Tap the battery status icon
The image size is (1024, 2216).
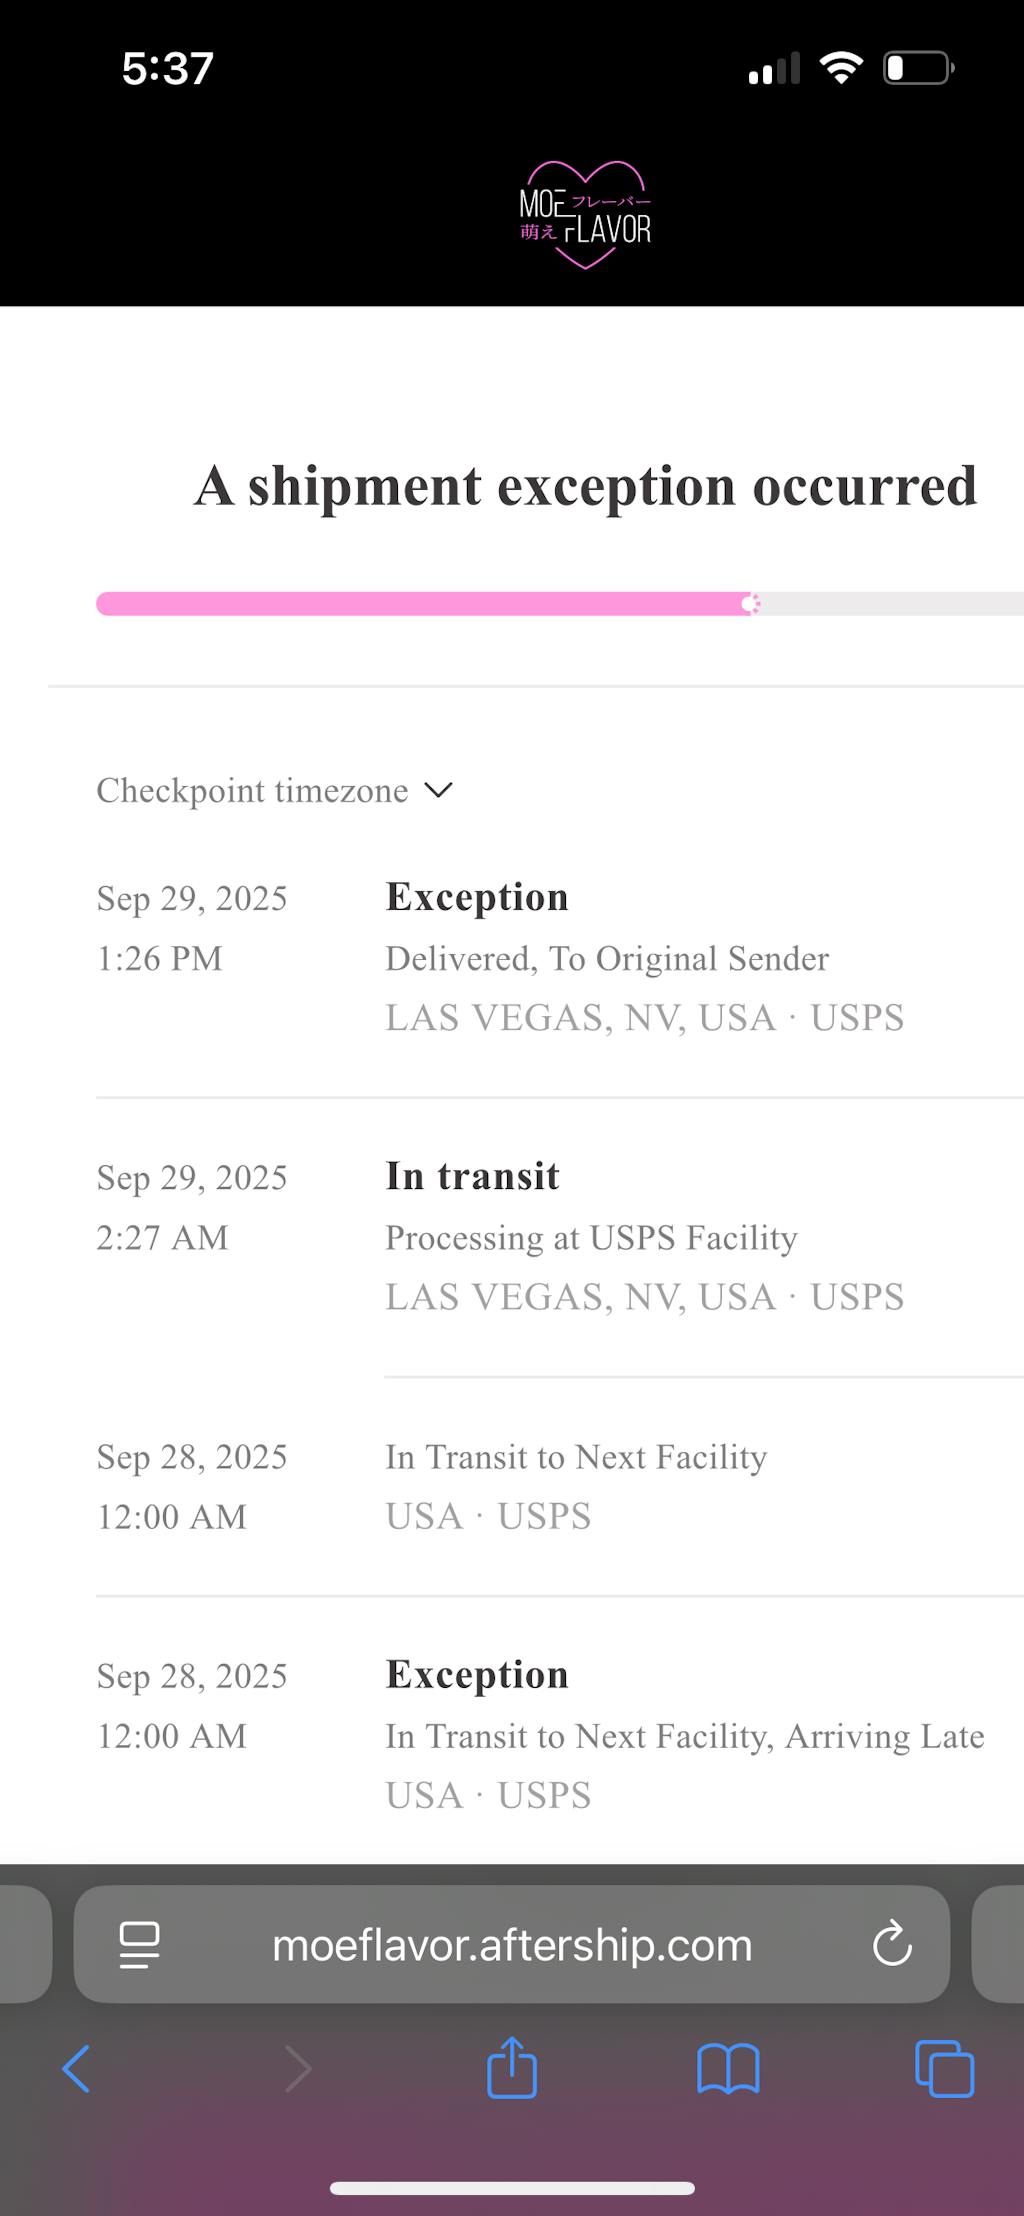pos(918,68)
